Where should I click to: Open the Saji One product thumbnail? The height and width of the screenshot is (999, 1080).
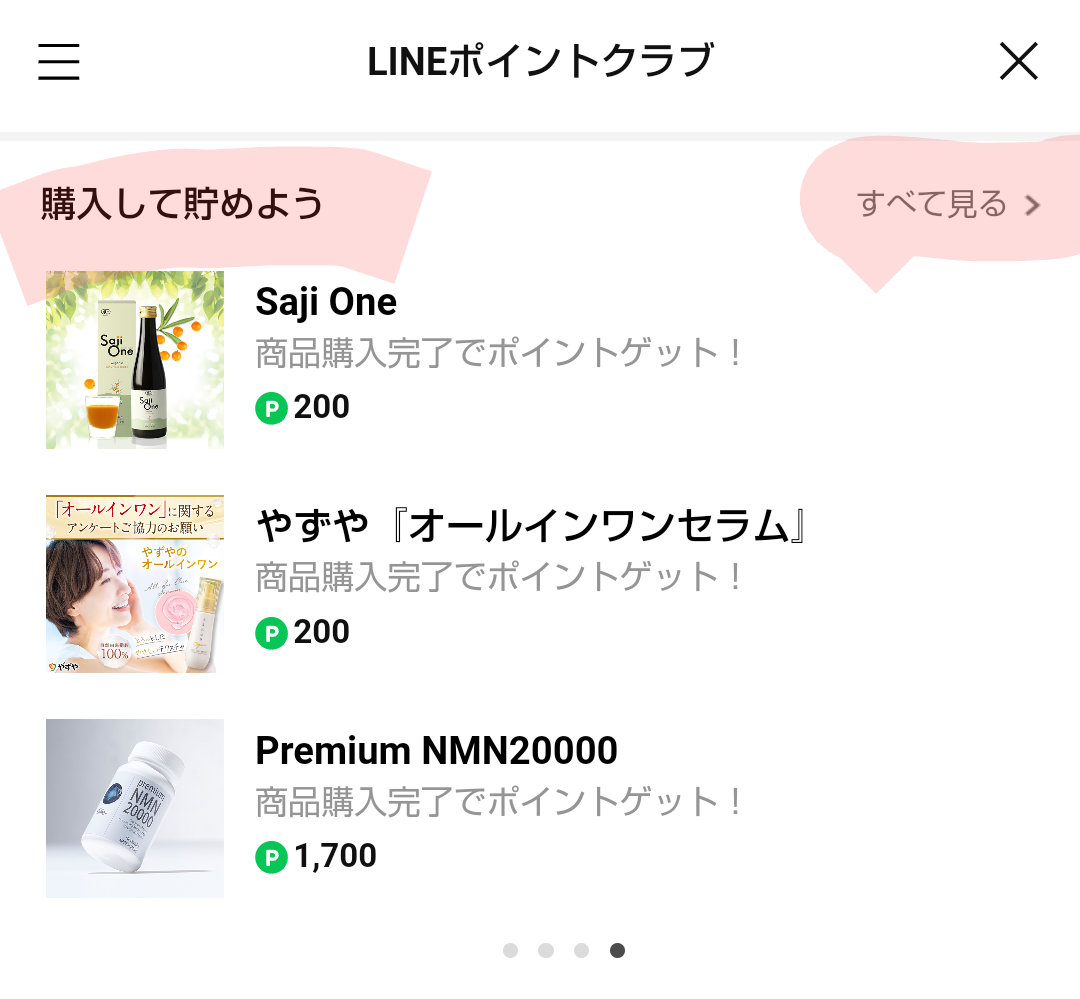pos(135,360)
